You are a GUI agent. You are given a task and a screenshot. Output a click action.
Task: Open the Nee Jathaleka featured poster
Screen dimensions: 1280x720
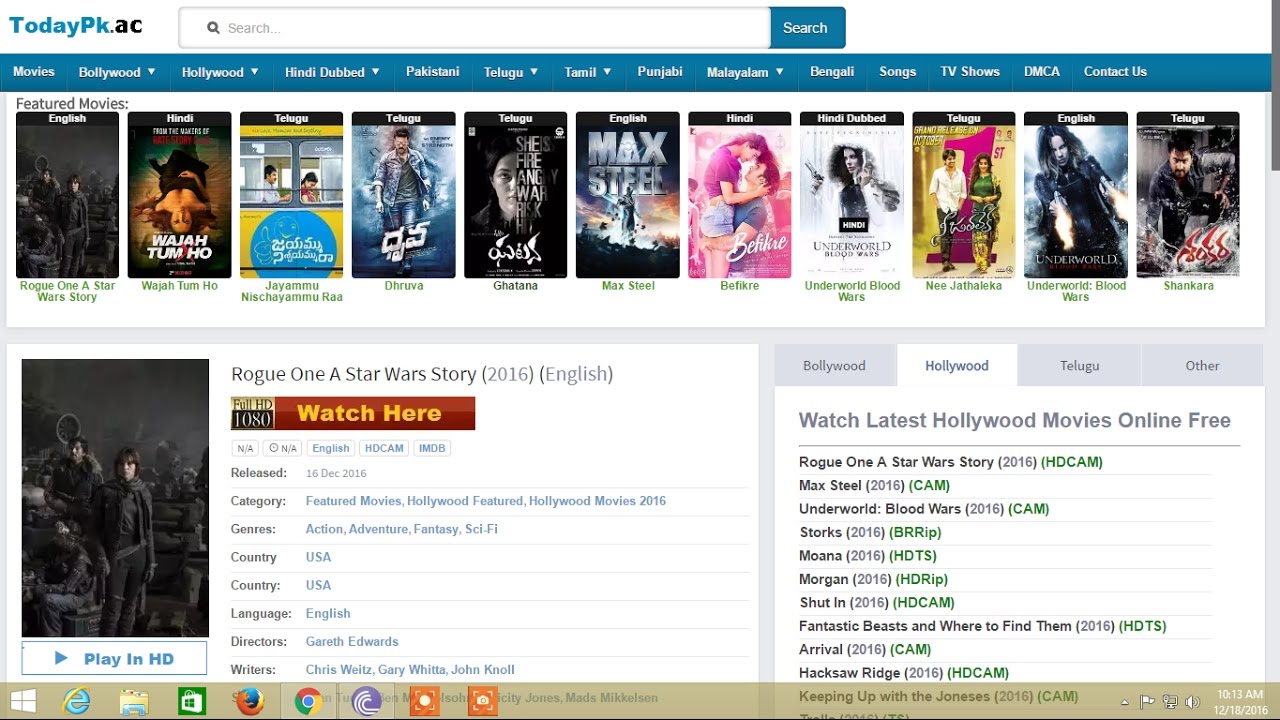pyautogui.click(x=963, y=195)
